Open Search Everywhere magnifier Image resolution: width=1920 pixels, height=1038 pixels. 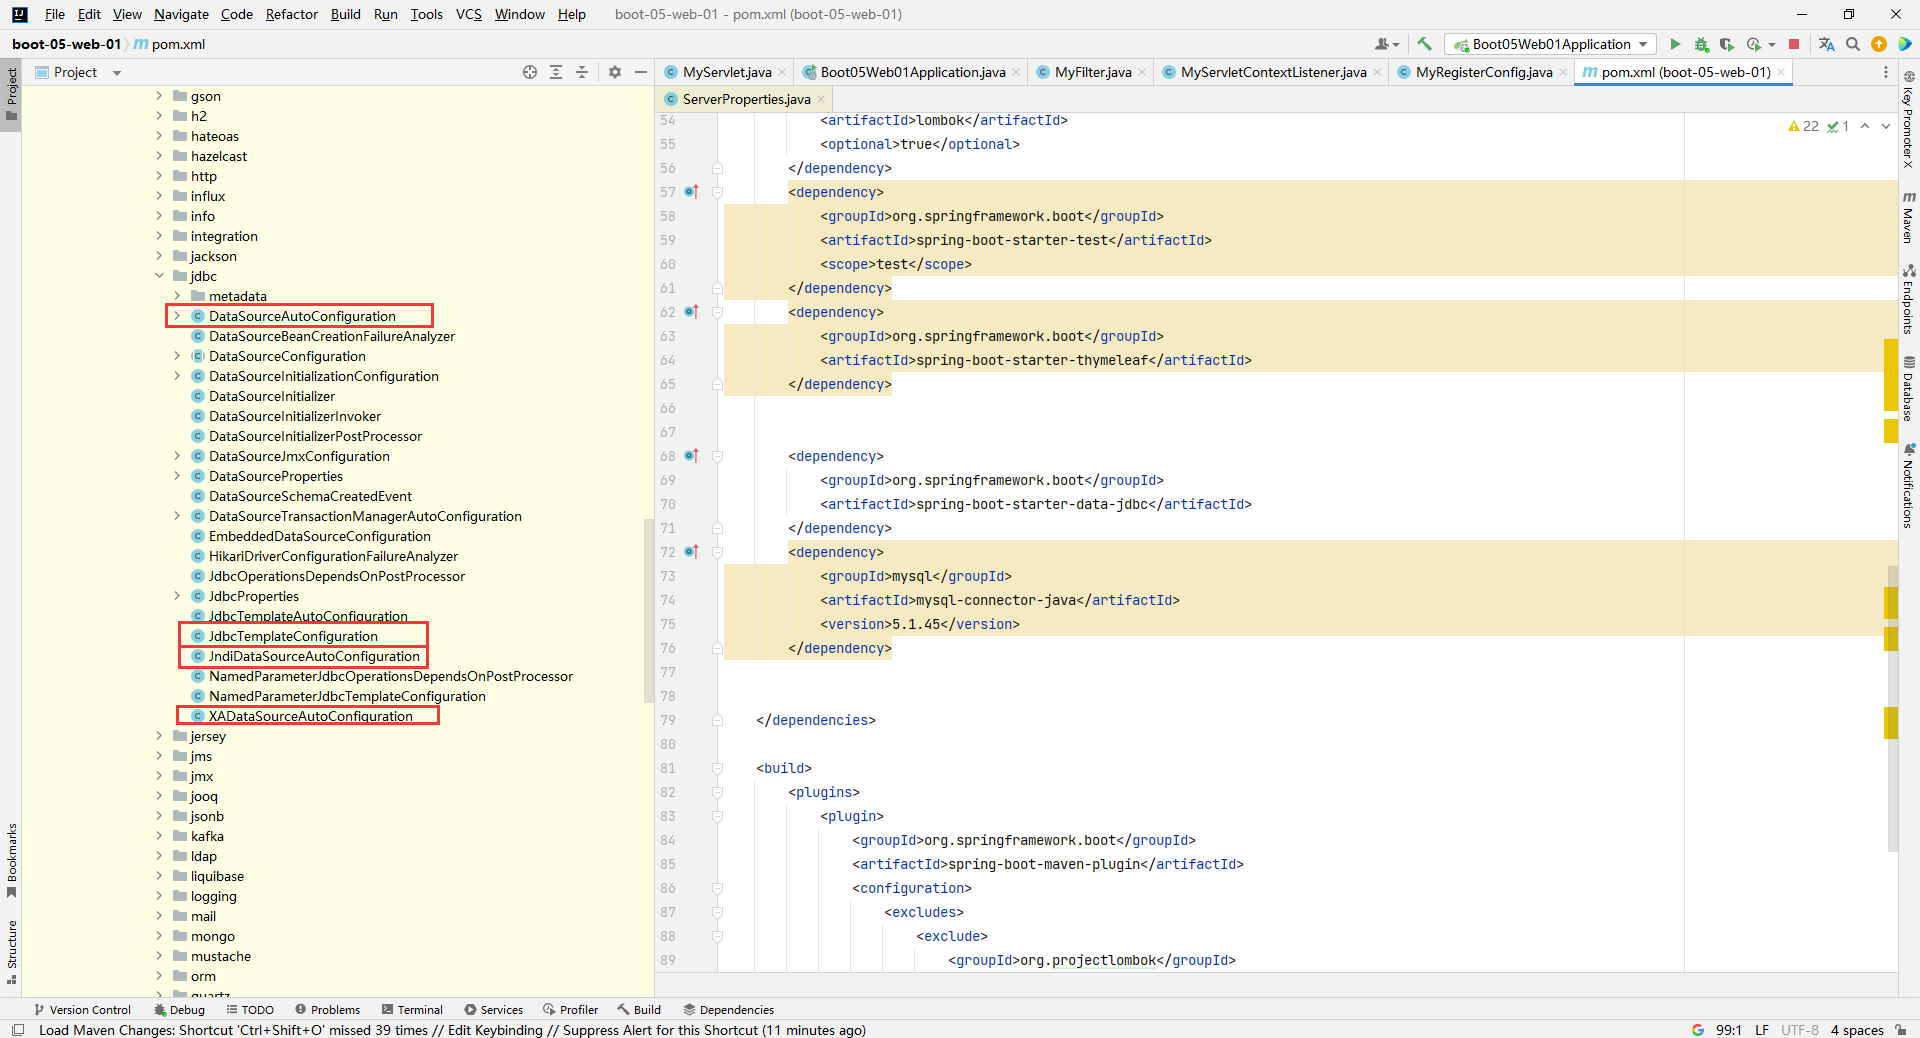coord(1853,44)
